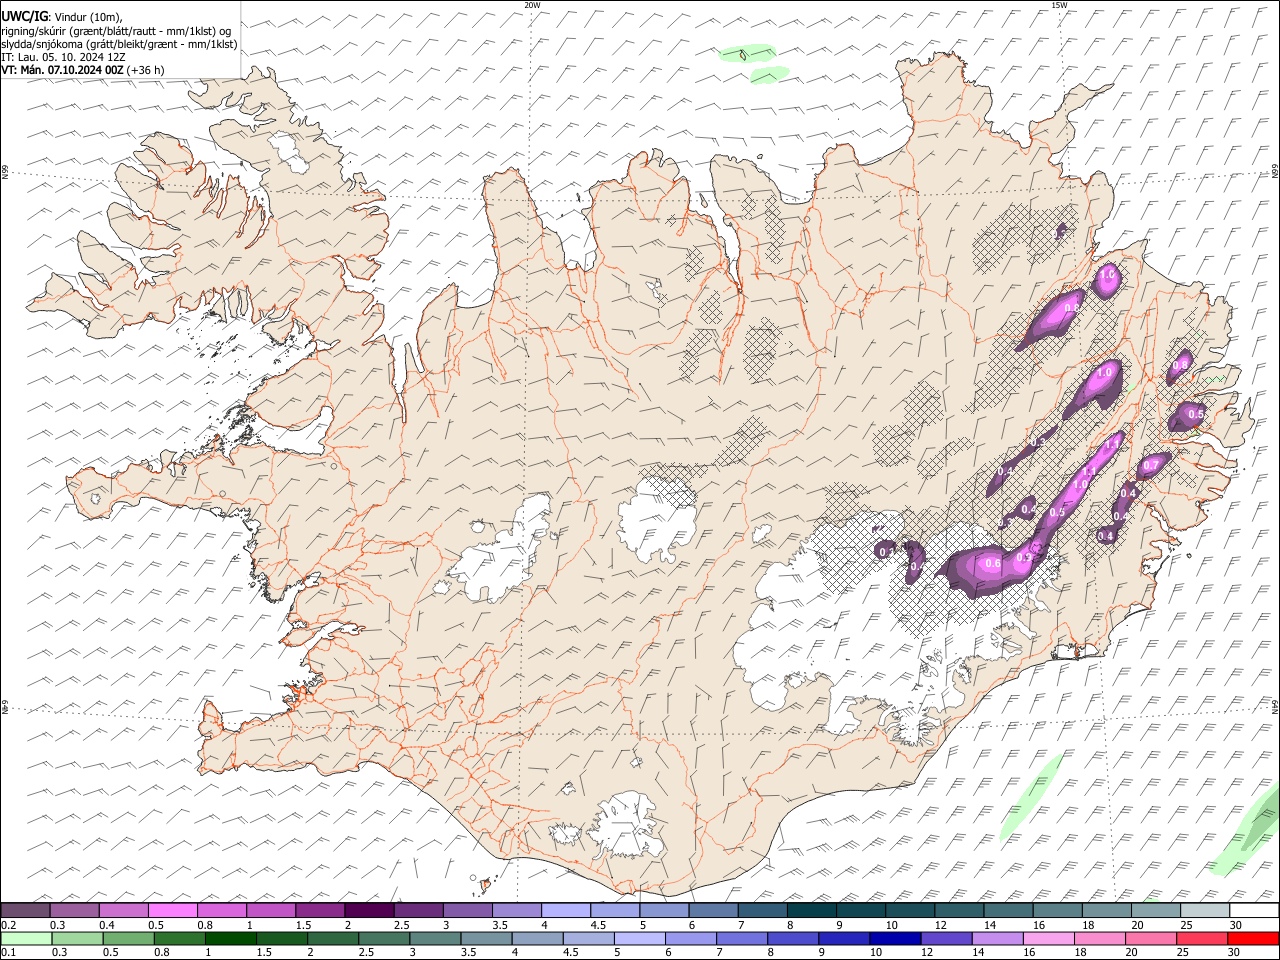Click the UWC/IG title text
Screen dimensions: 1280x960
[24, 16]
